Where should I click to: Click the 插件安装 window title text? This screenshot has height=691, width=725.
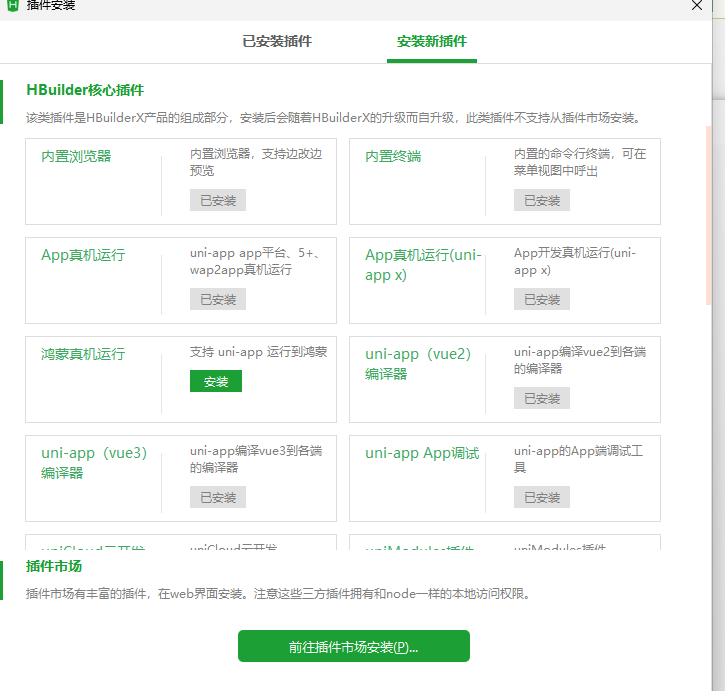click(51, 6)
